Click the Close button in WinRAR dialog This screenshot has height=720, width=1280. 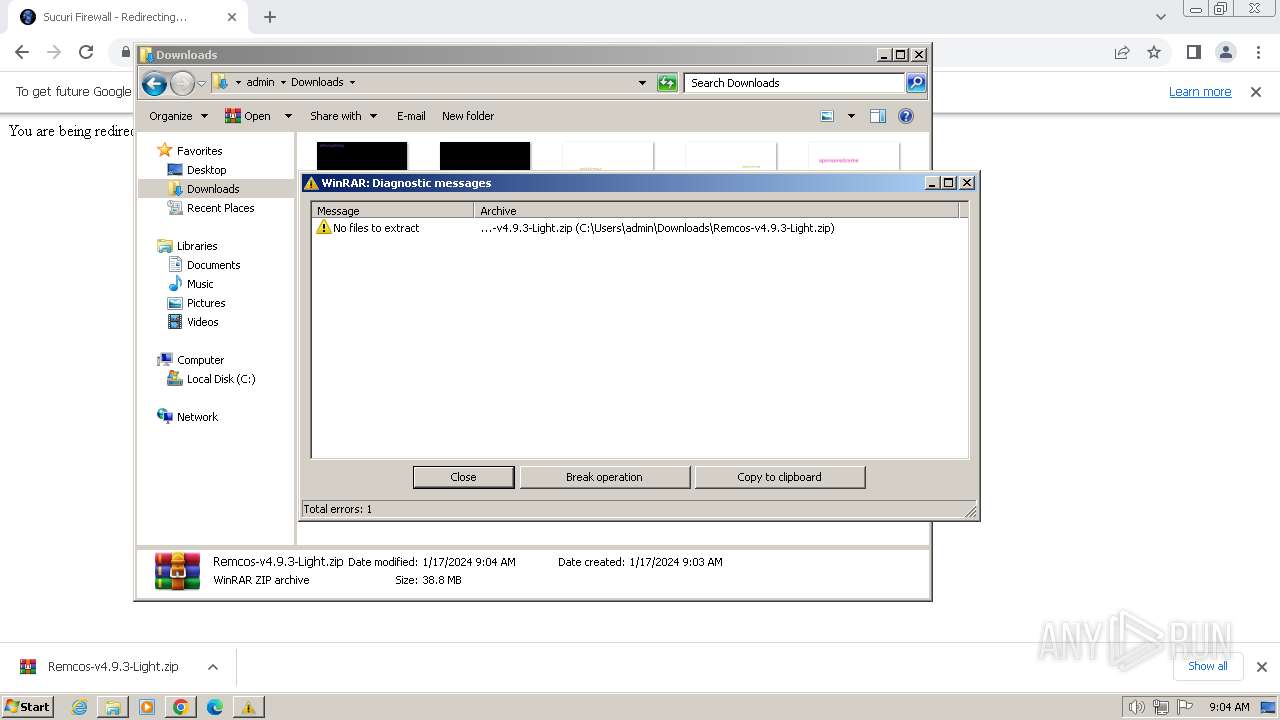[463, 477]
